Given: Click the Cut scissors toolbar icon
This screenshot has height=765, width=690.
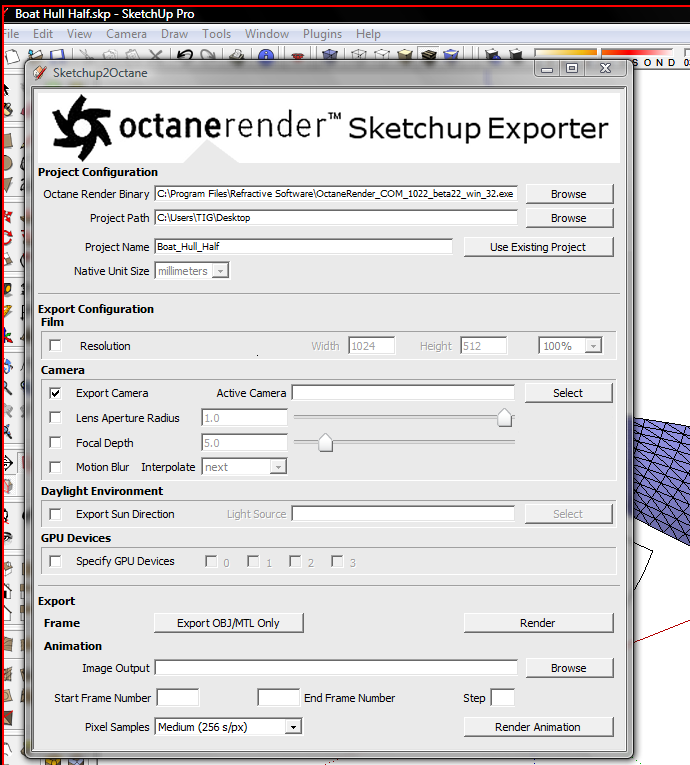Looking at the screenshot, I should pyautogui.click(x=86, y=55).
